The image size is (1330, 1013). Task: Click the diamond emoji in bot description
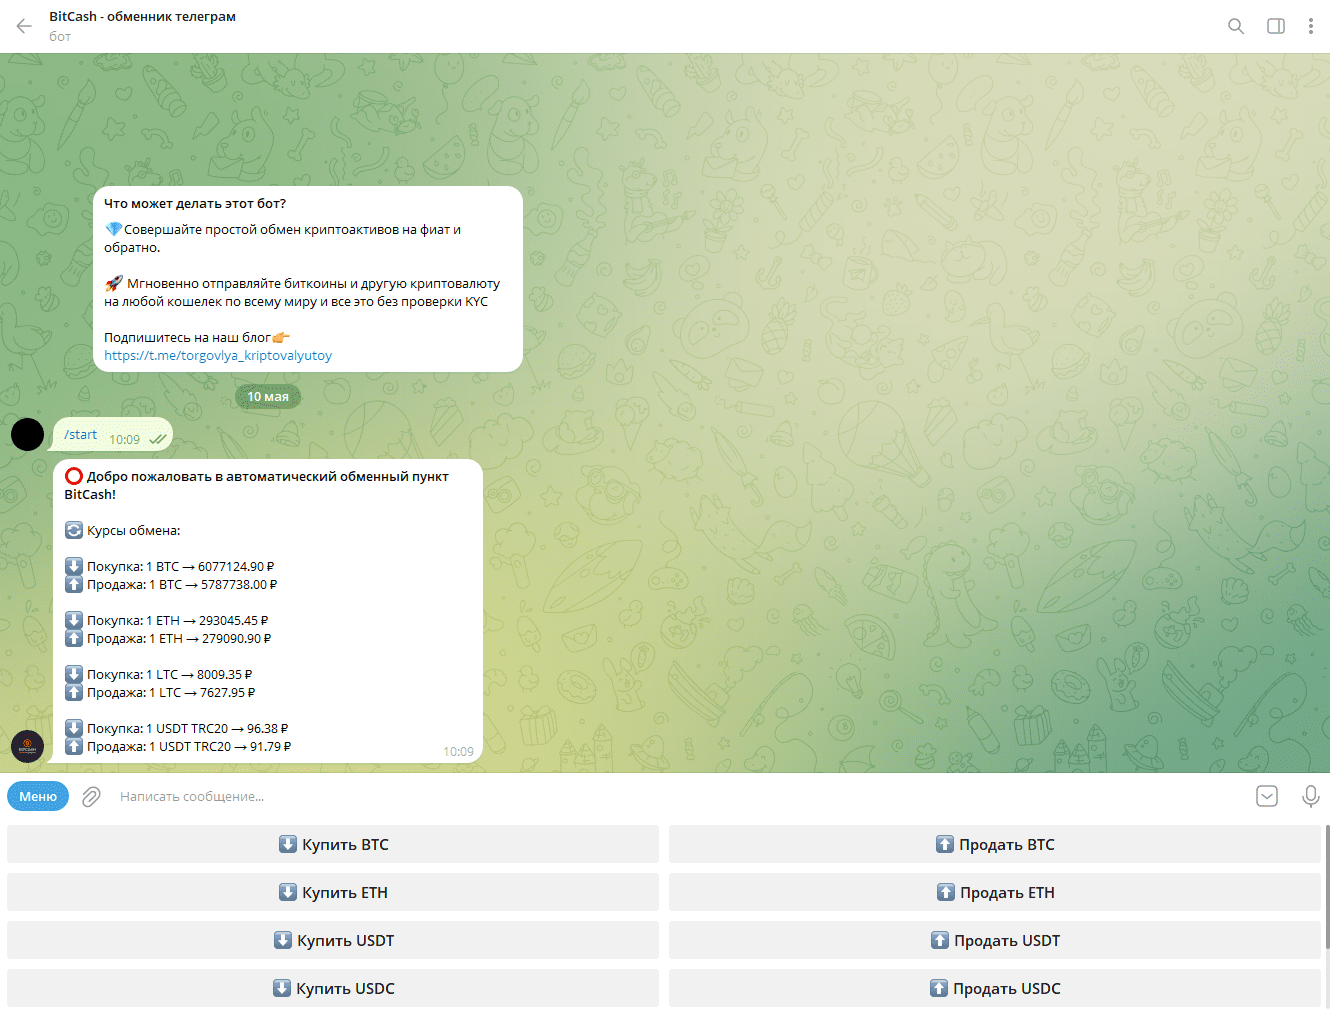[x=113, y=229]
